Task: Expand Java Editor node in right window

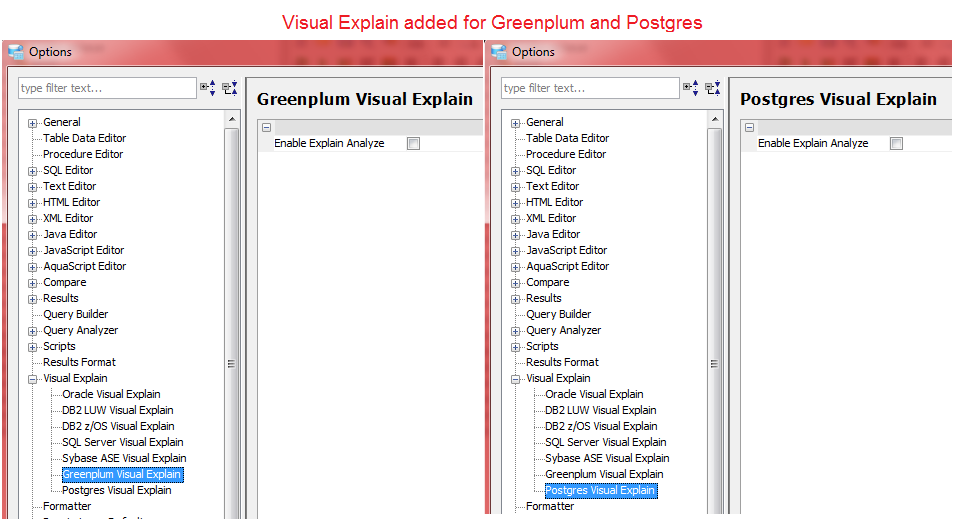Action: coord(515,235)
